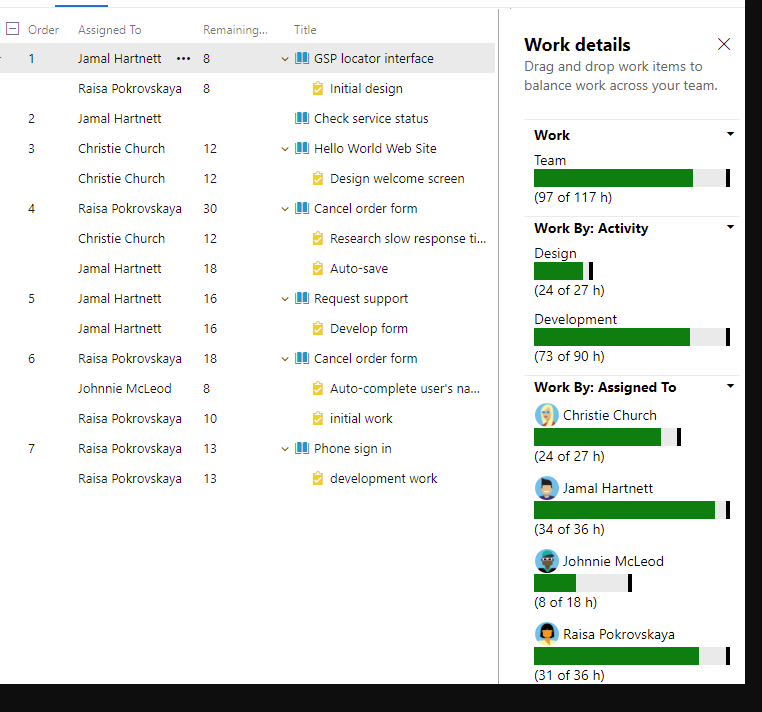Collapse the order 6 Cancel order form row

285,359
